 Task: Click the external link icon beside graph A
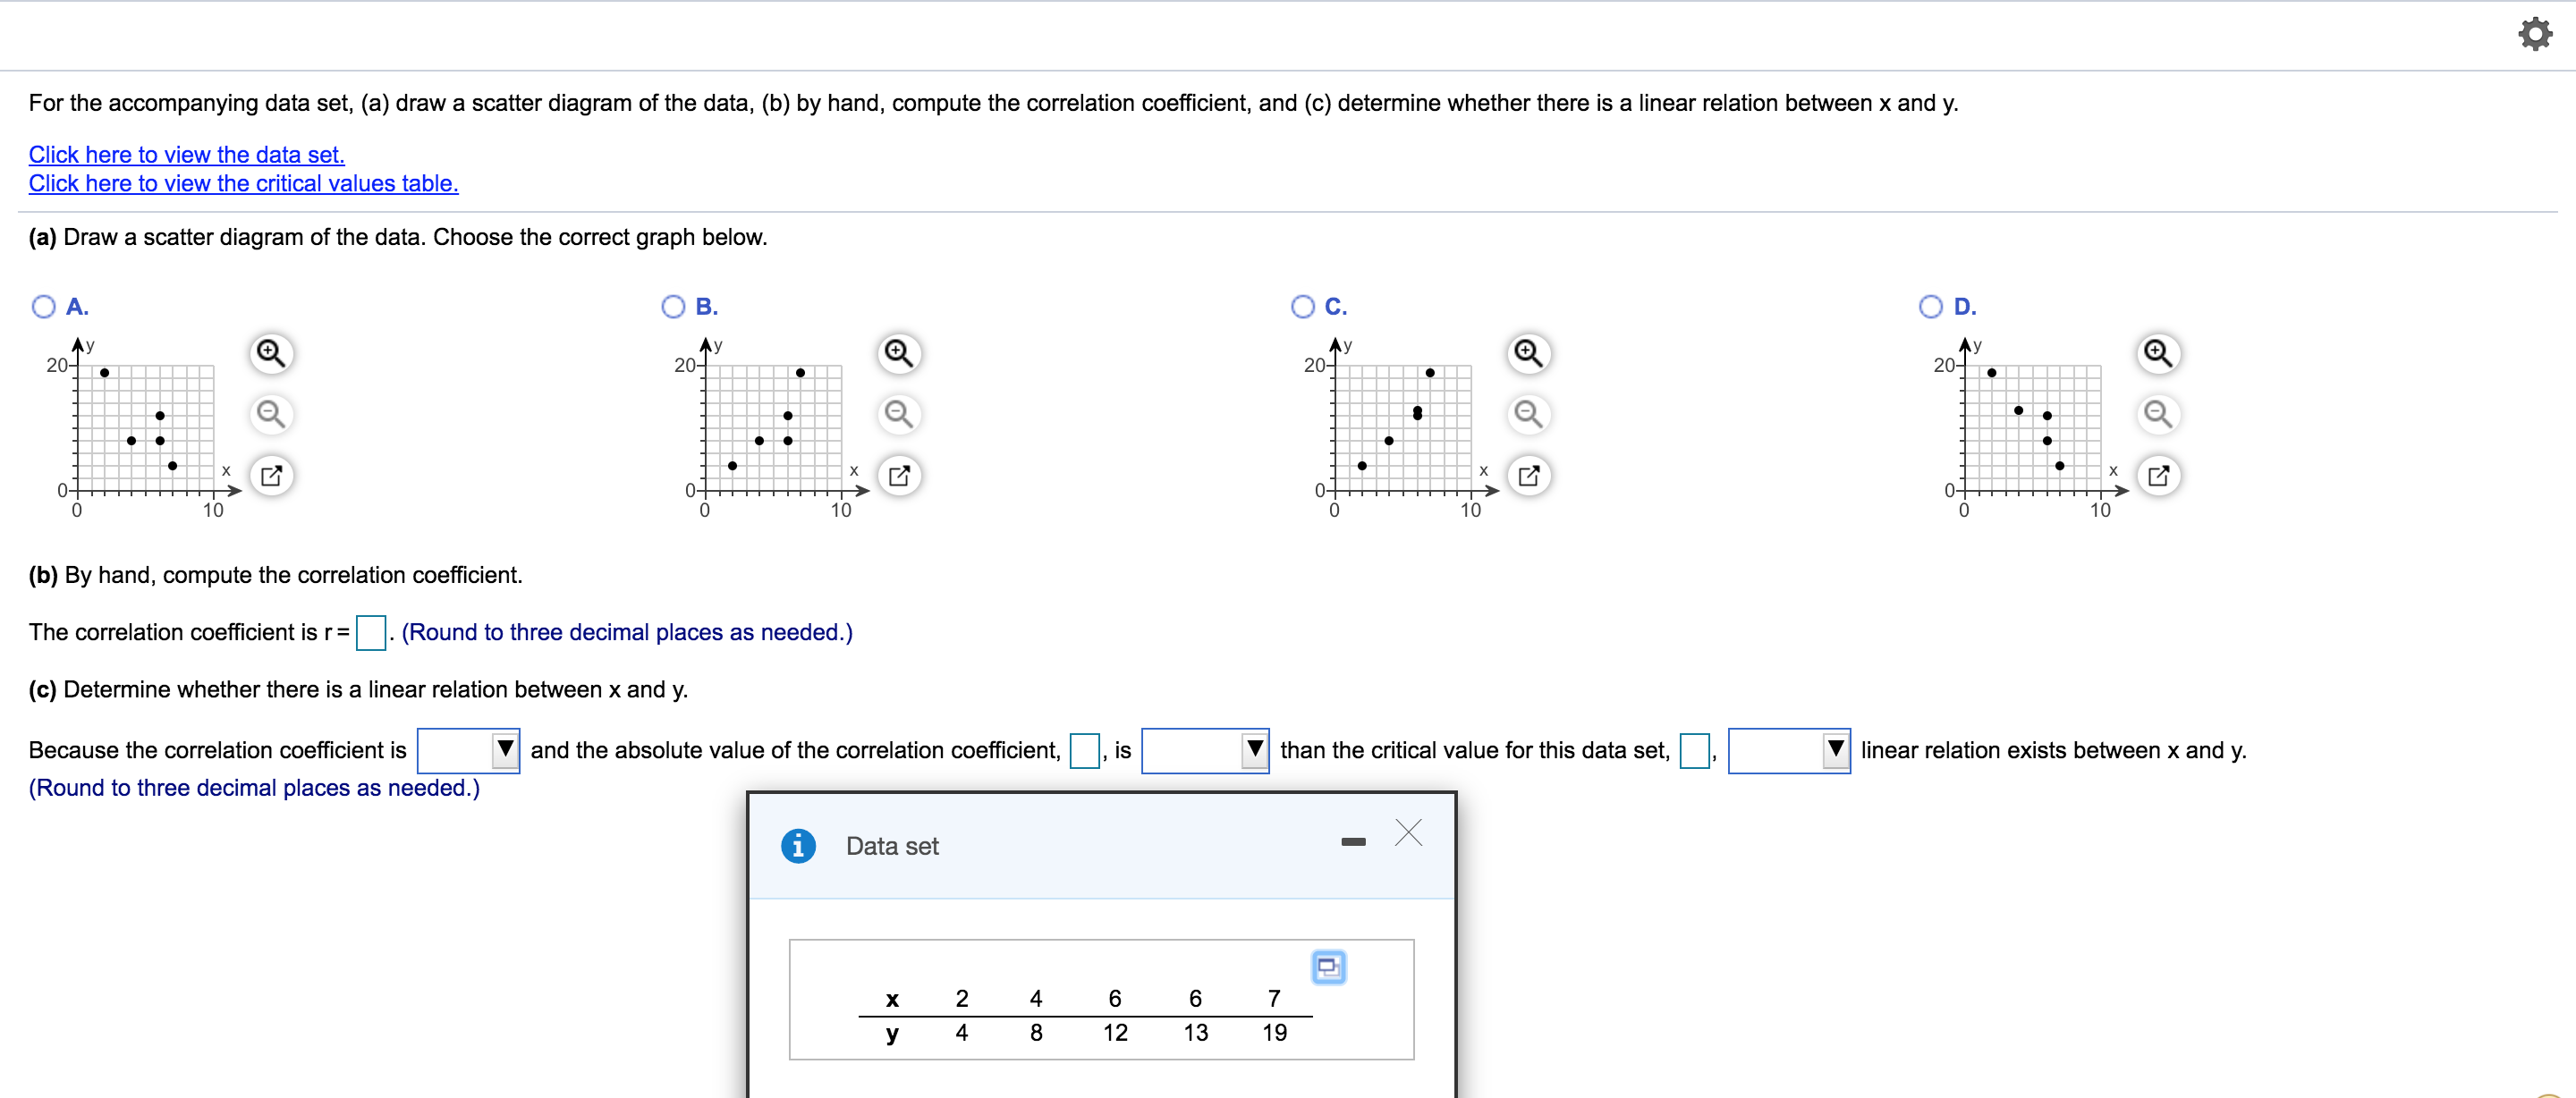point(270,476)
